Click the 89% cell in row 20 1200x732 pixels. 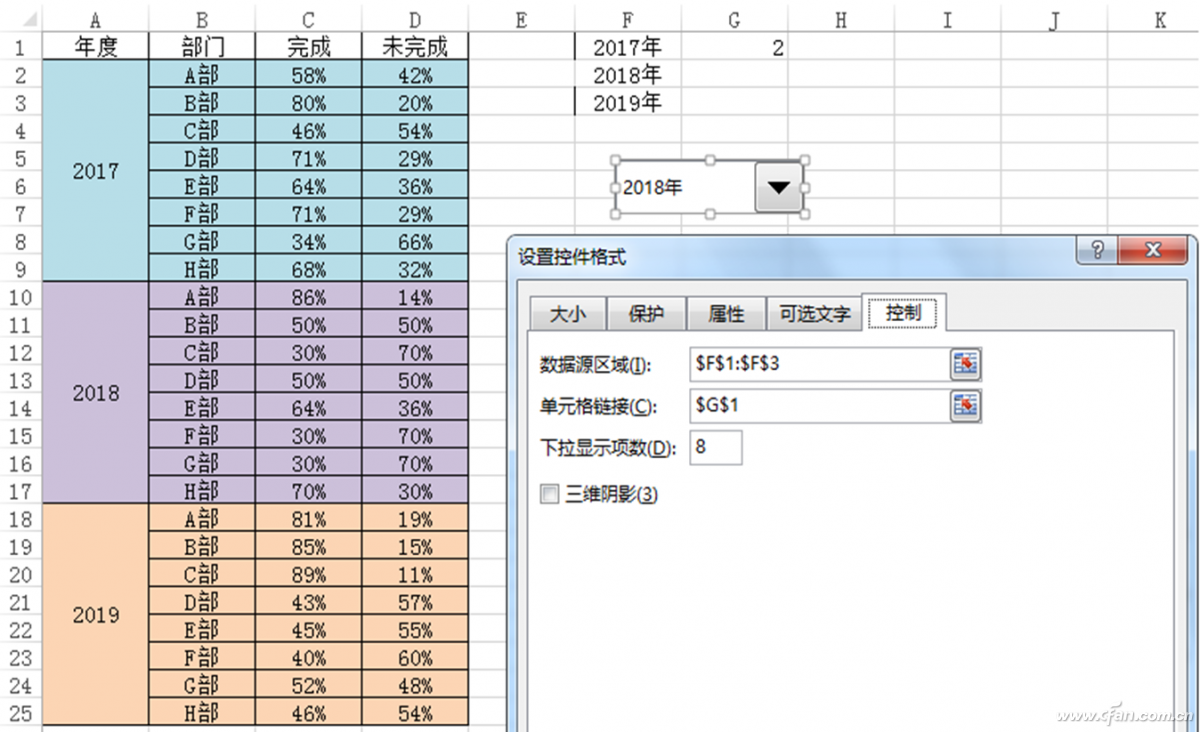click(308, 574)
